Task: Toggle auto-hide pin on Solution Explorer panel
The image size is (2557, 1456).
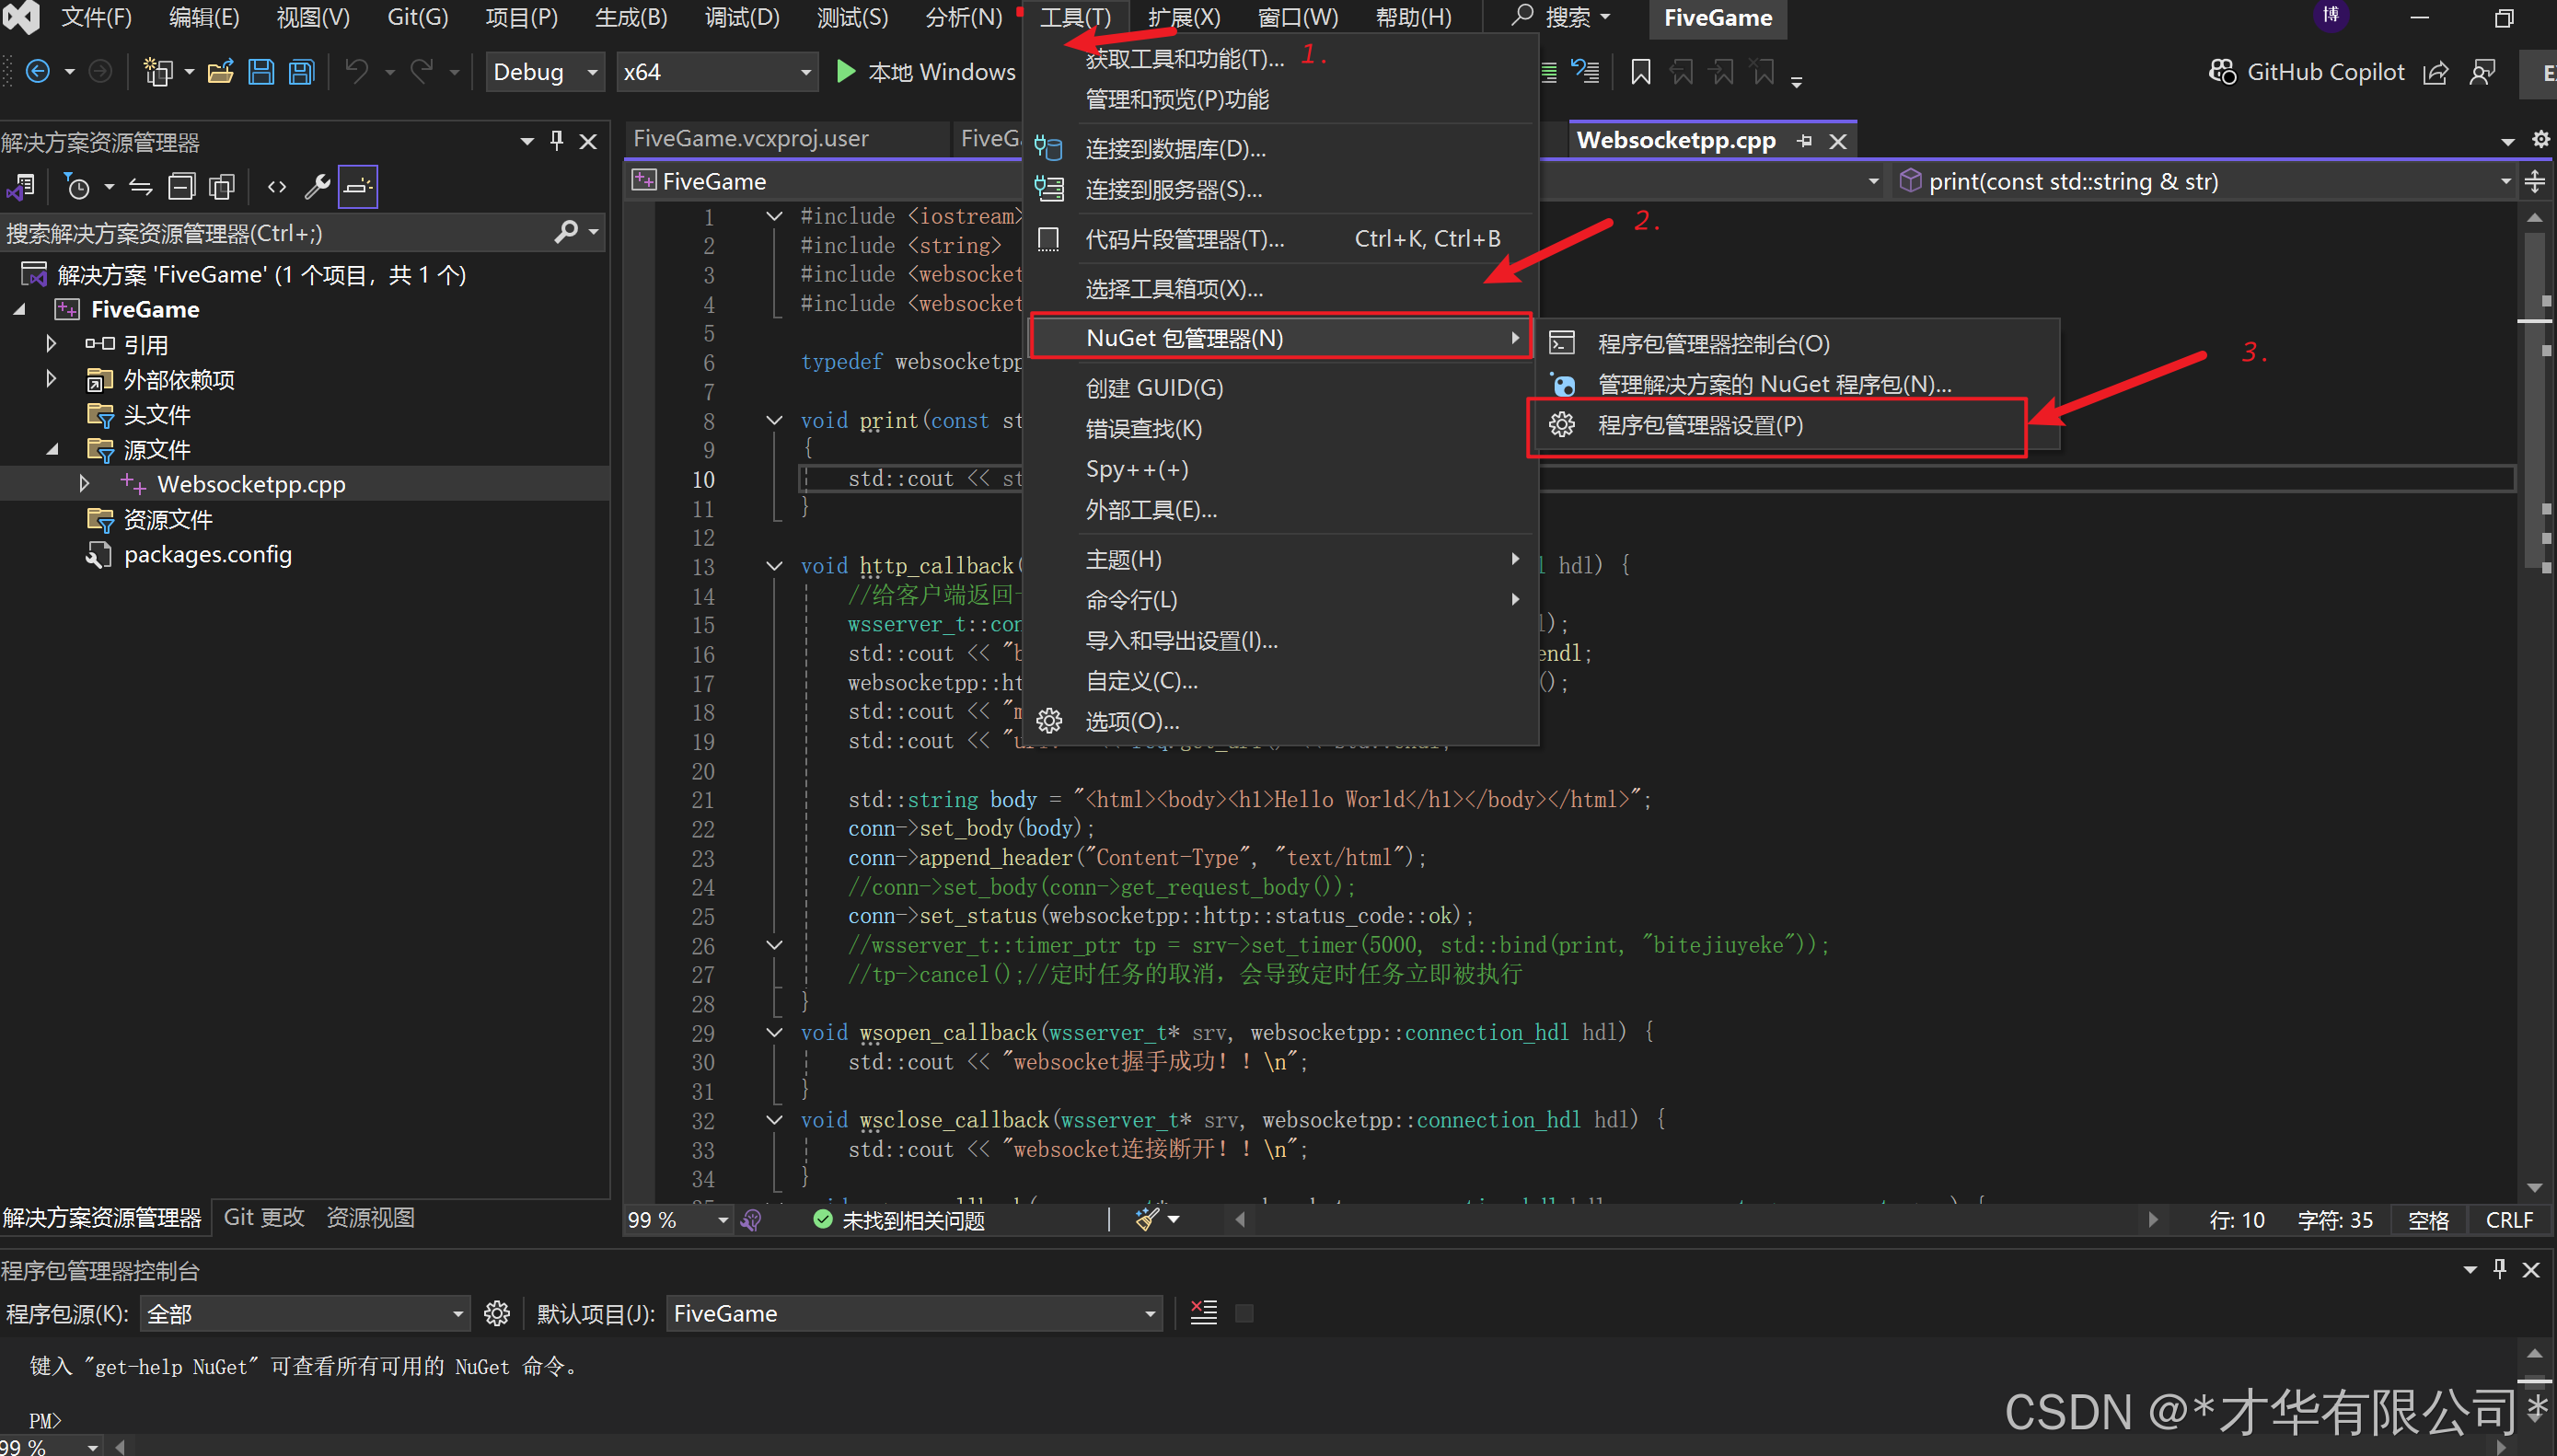Action: point(557,141)
